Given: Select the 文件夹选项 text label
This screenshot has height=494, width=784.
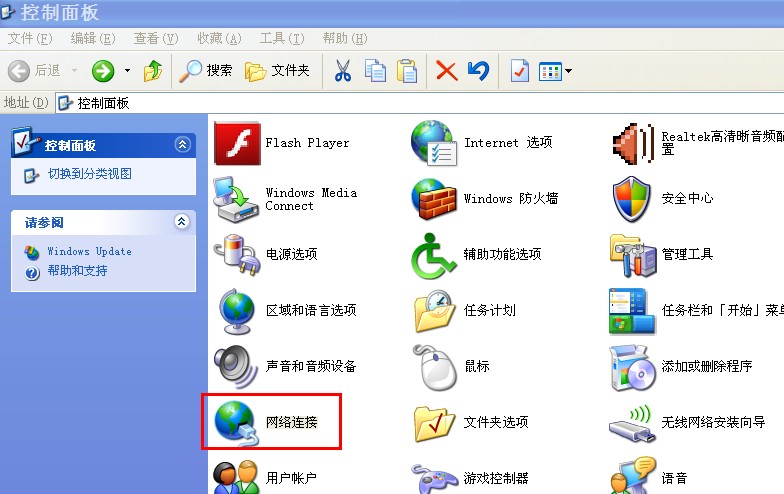Looking at the screenshot, I should point(496,422).
